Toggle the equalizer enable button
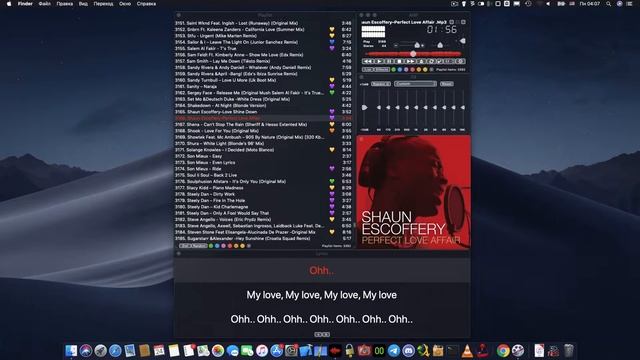Screen dimensions: 640x360 click(x=381, y=84)
